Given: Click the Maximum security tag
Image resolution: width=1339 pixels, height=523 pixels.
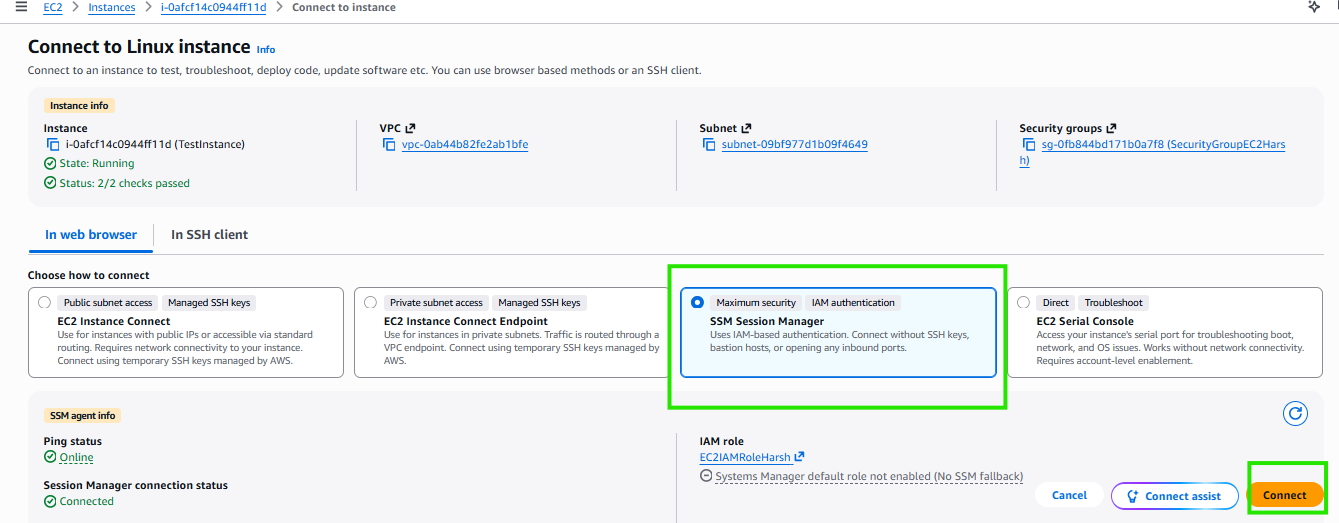Looking at the screenshot, I should pyautogui.click(x=756, y=302).
